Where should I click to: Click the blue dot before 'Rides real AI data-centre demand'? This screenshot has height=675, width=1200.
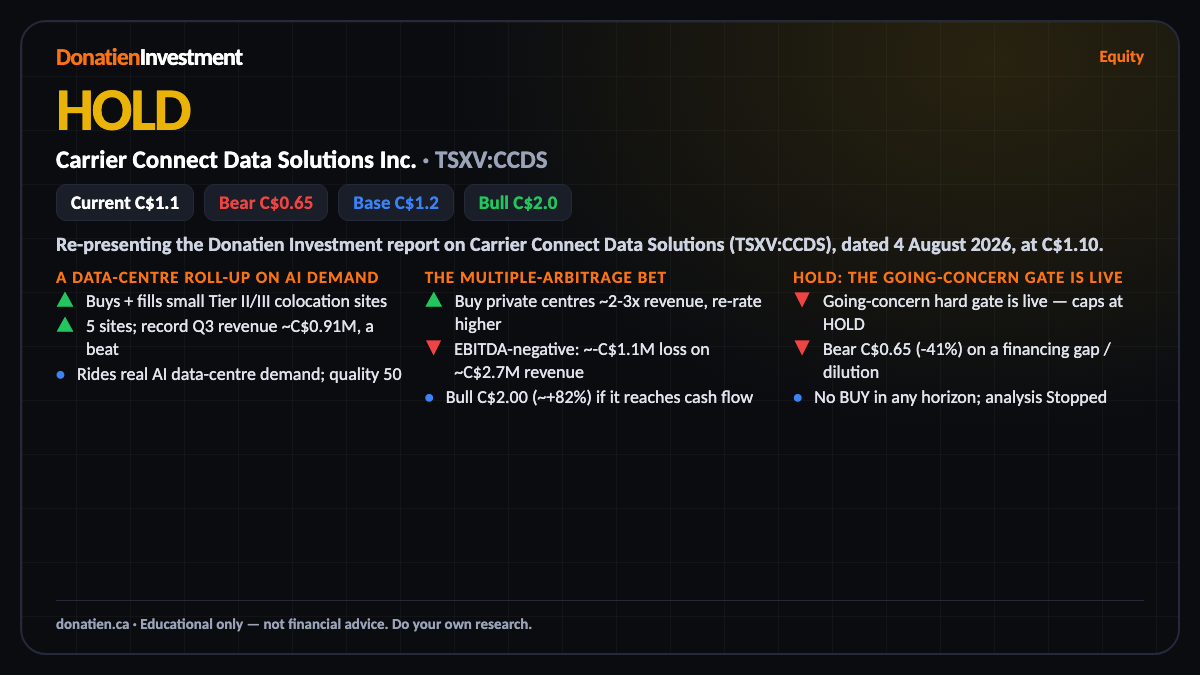point(61,375)
